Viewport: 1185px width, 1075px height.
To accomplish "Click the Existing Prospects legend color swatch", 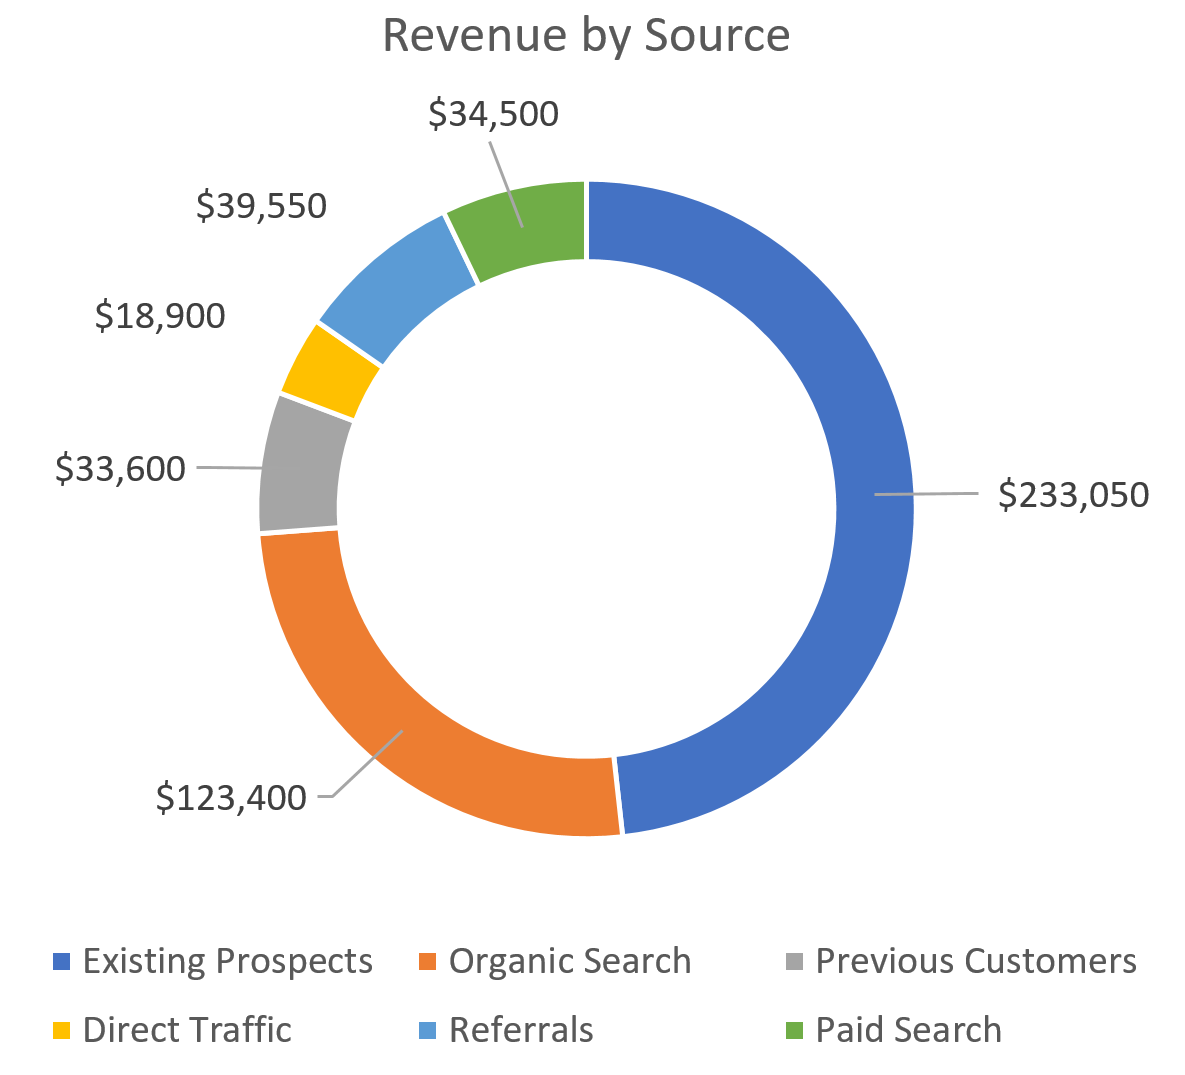I will pos(61,962).
